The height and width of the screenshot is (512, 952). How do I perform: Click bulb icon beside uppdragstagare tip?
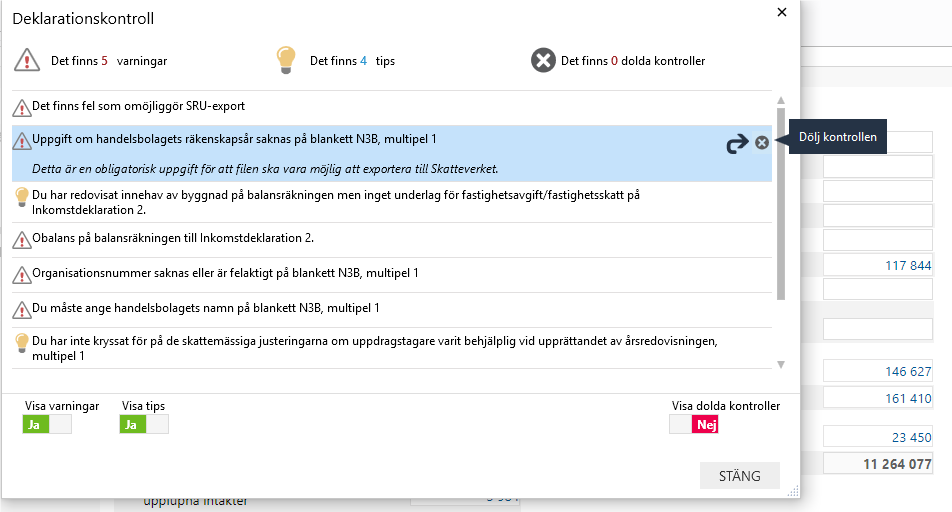(22, 343)
